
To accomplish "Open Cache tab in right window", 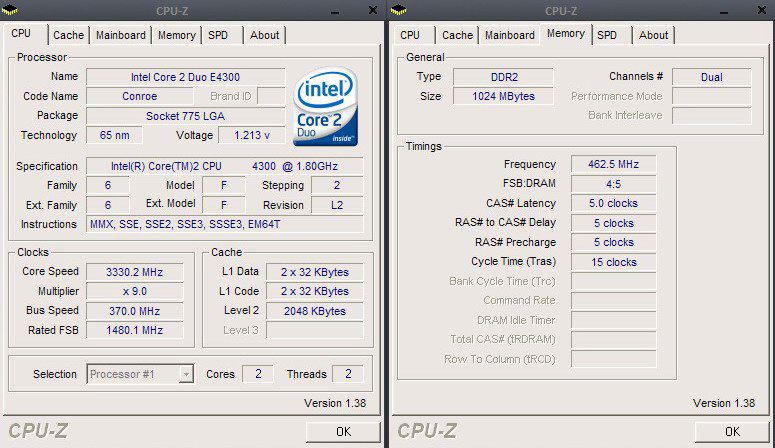I will click(x=458, y=35).
